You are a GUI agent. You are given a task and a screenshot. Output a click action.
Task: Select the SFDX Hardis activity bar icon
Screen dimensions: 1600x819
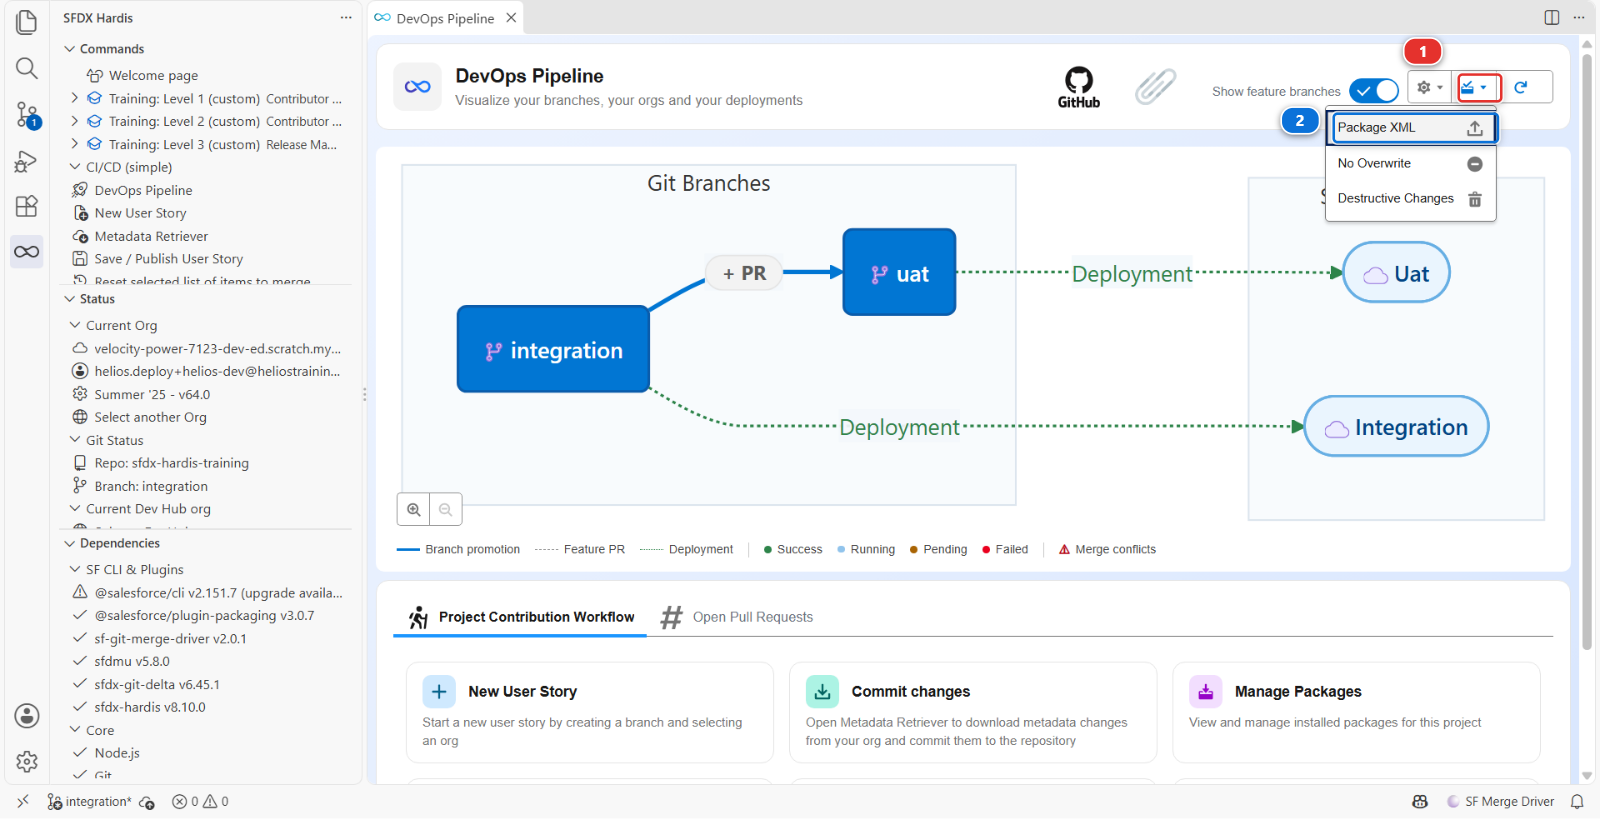tap(27, 252)
